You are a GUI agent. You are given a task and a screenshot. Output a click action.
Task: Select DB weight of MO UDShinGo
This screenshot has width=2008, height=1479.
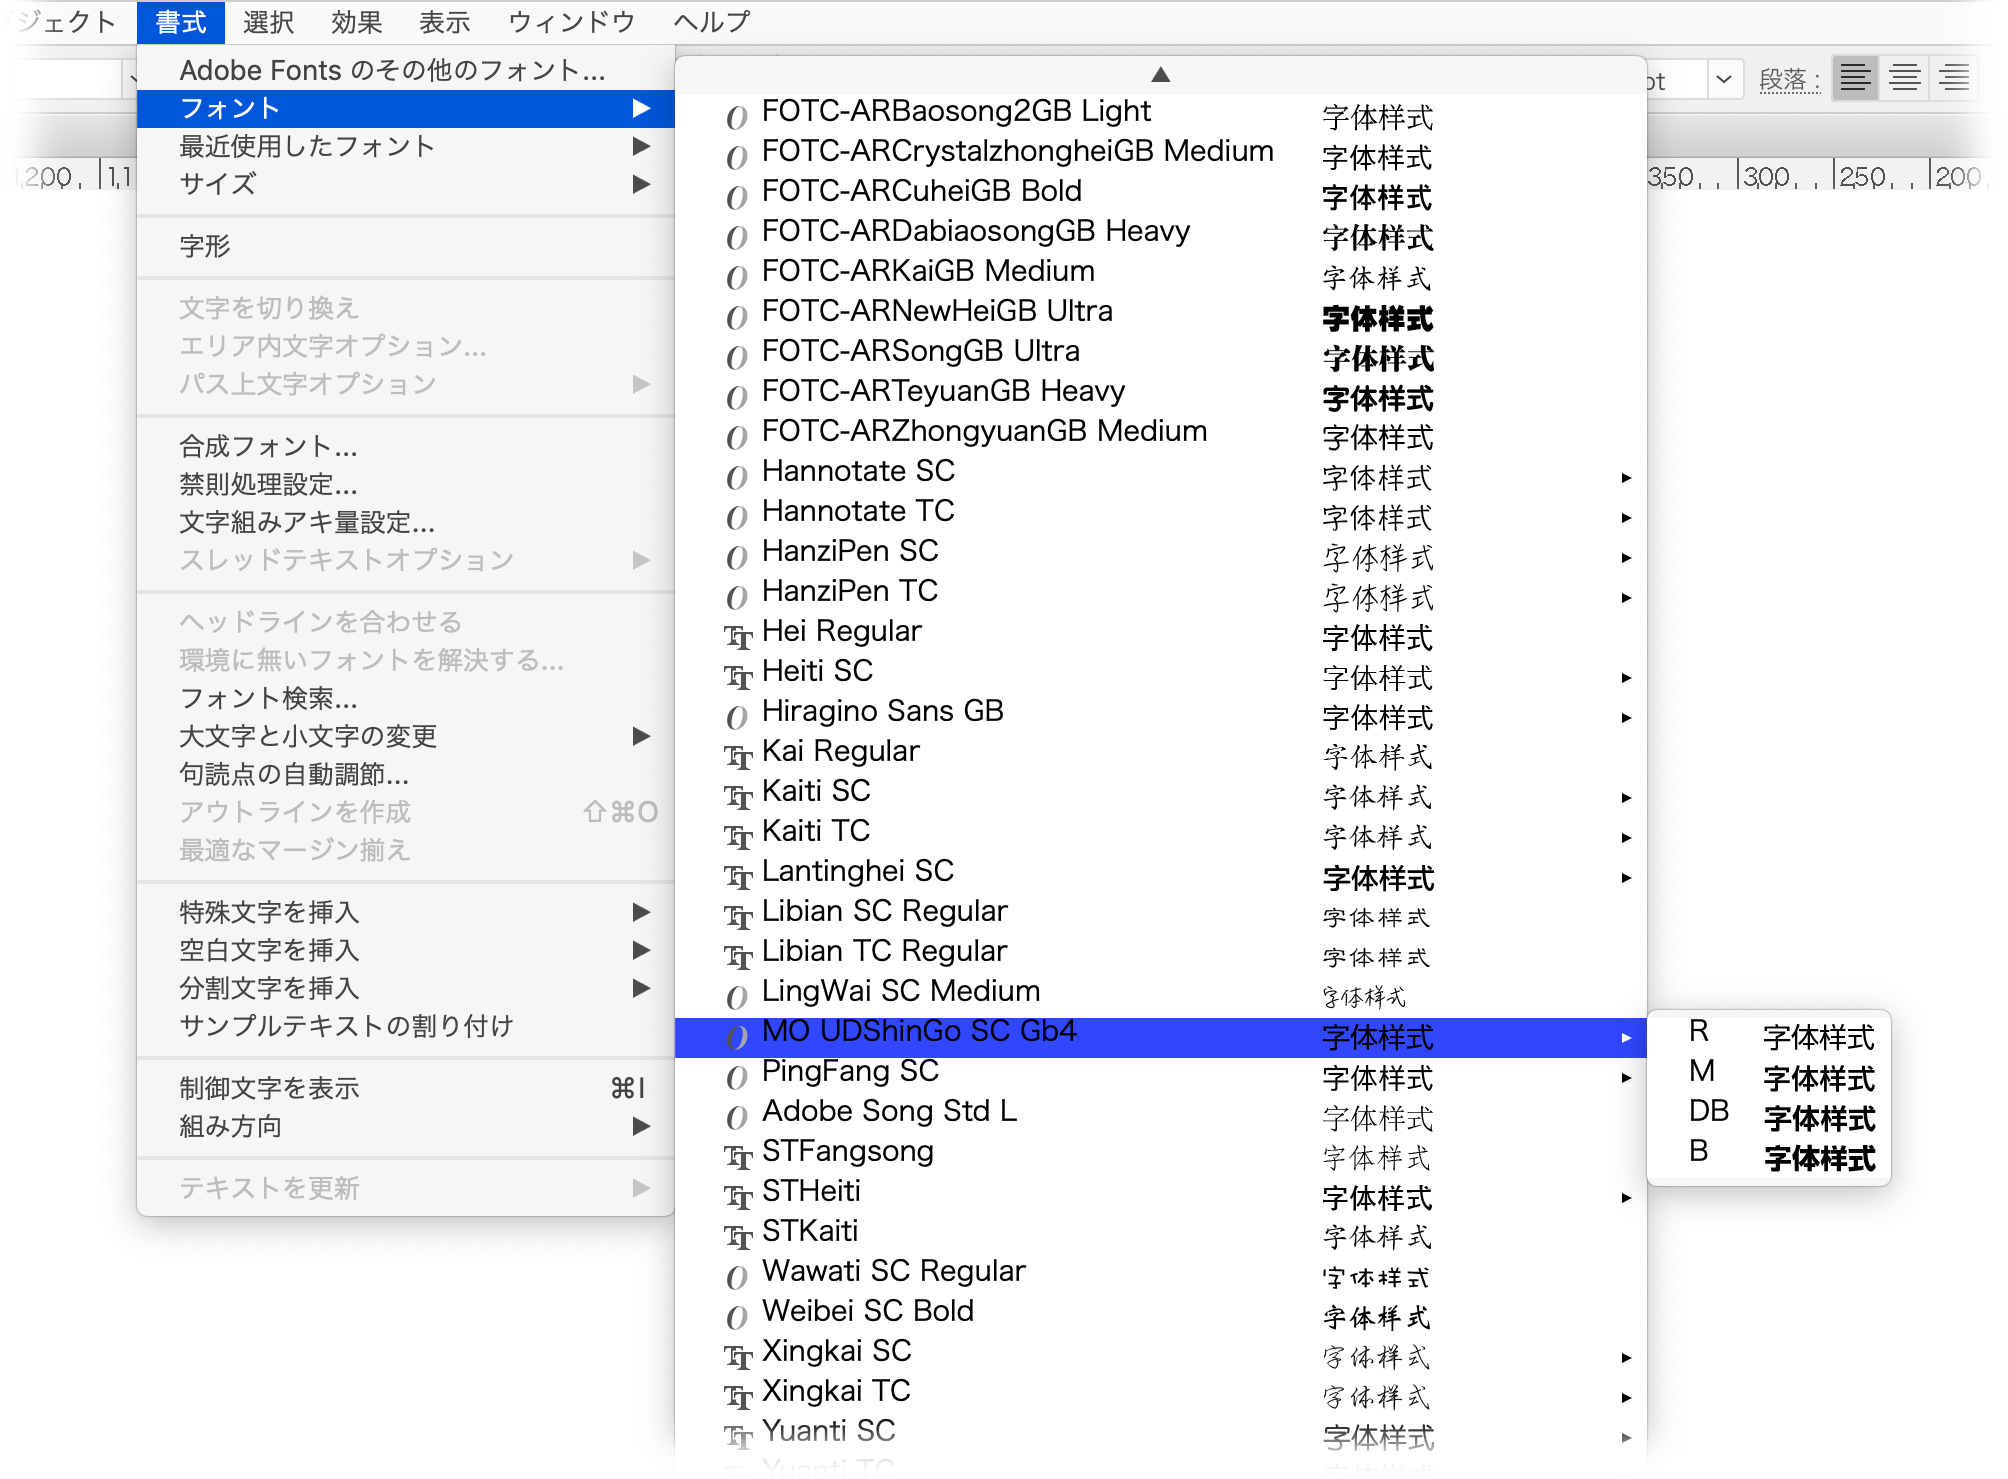tap(1768, 1117)
